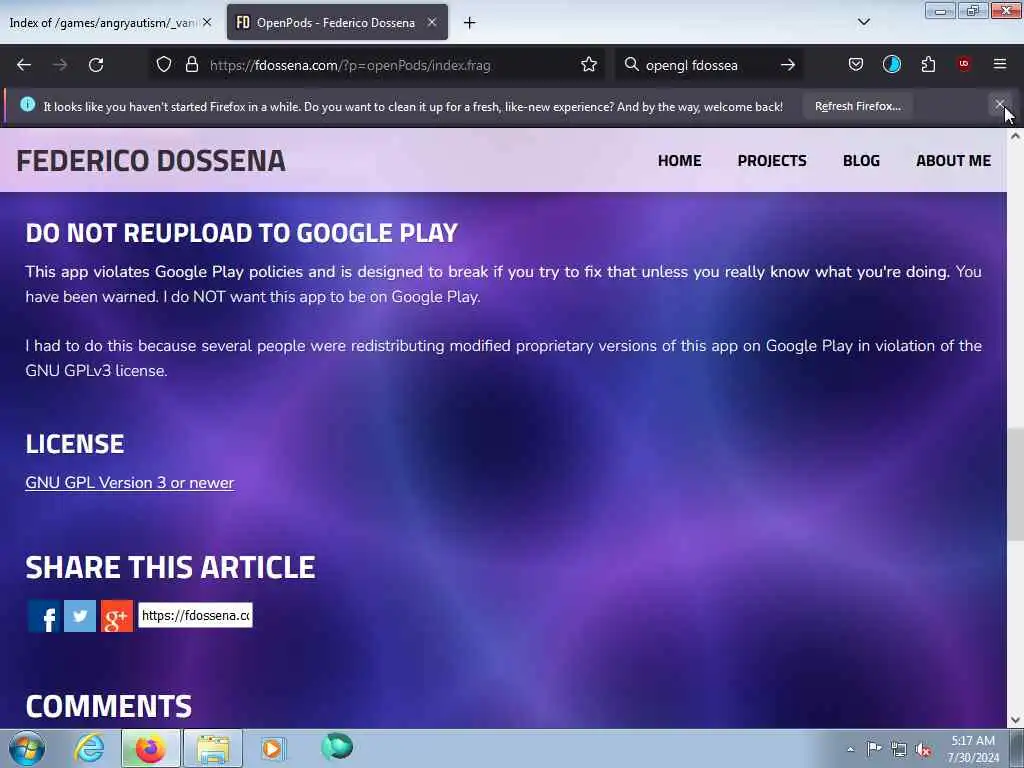Viewport: 1024px width, 768px height.
Task: Open the ABOUT ME menu item
Action: click(x=953, y=161)
